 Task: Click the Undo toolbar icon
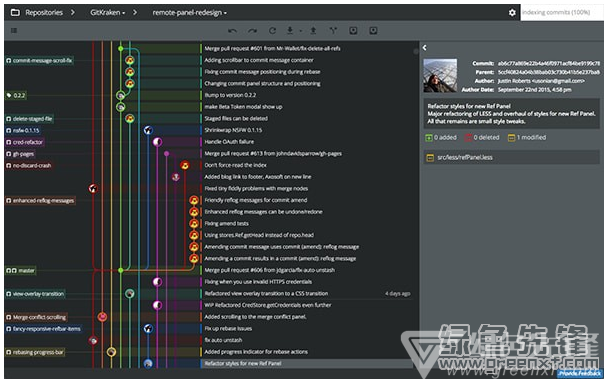click(232, 31)
